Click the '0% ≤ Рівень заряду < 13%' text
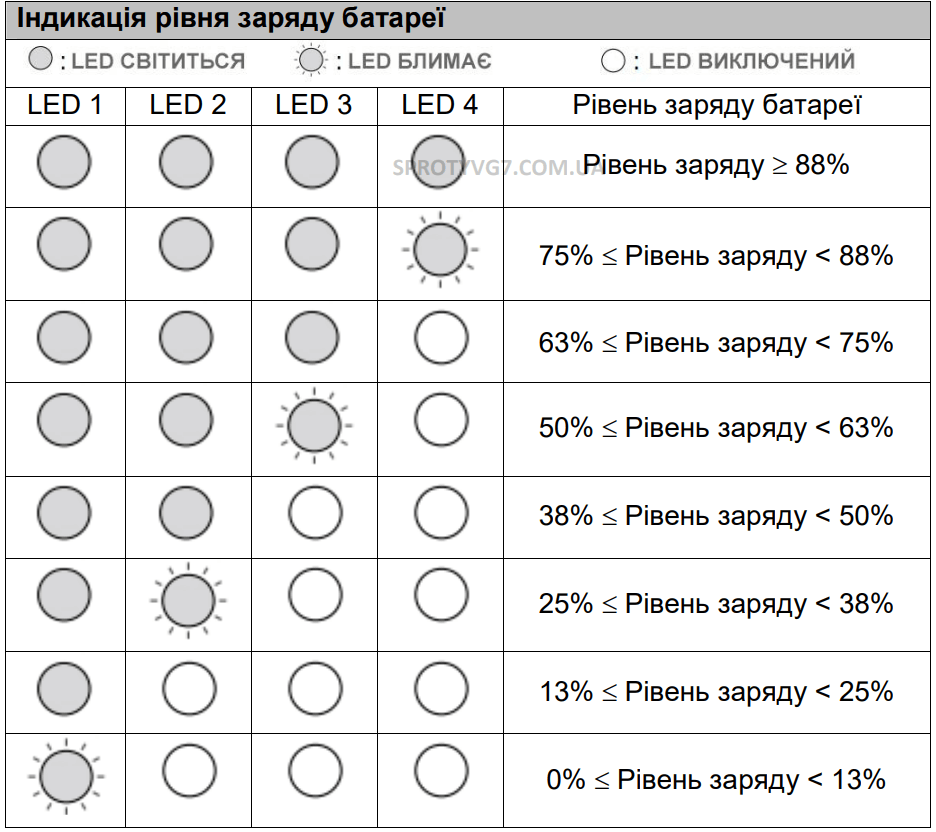 pos(716,779)
